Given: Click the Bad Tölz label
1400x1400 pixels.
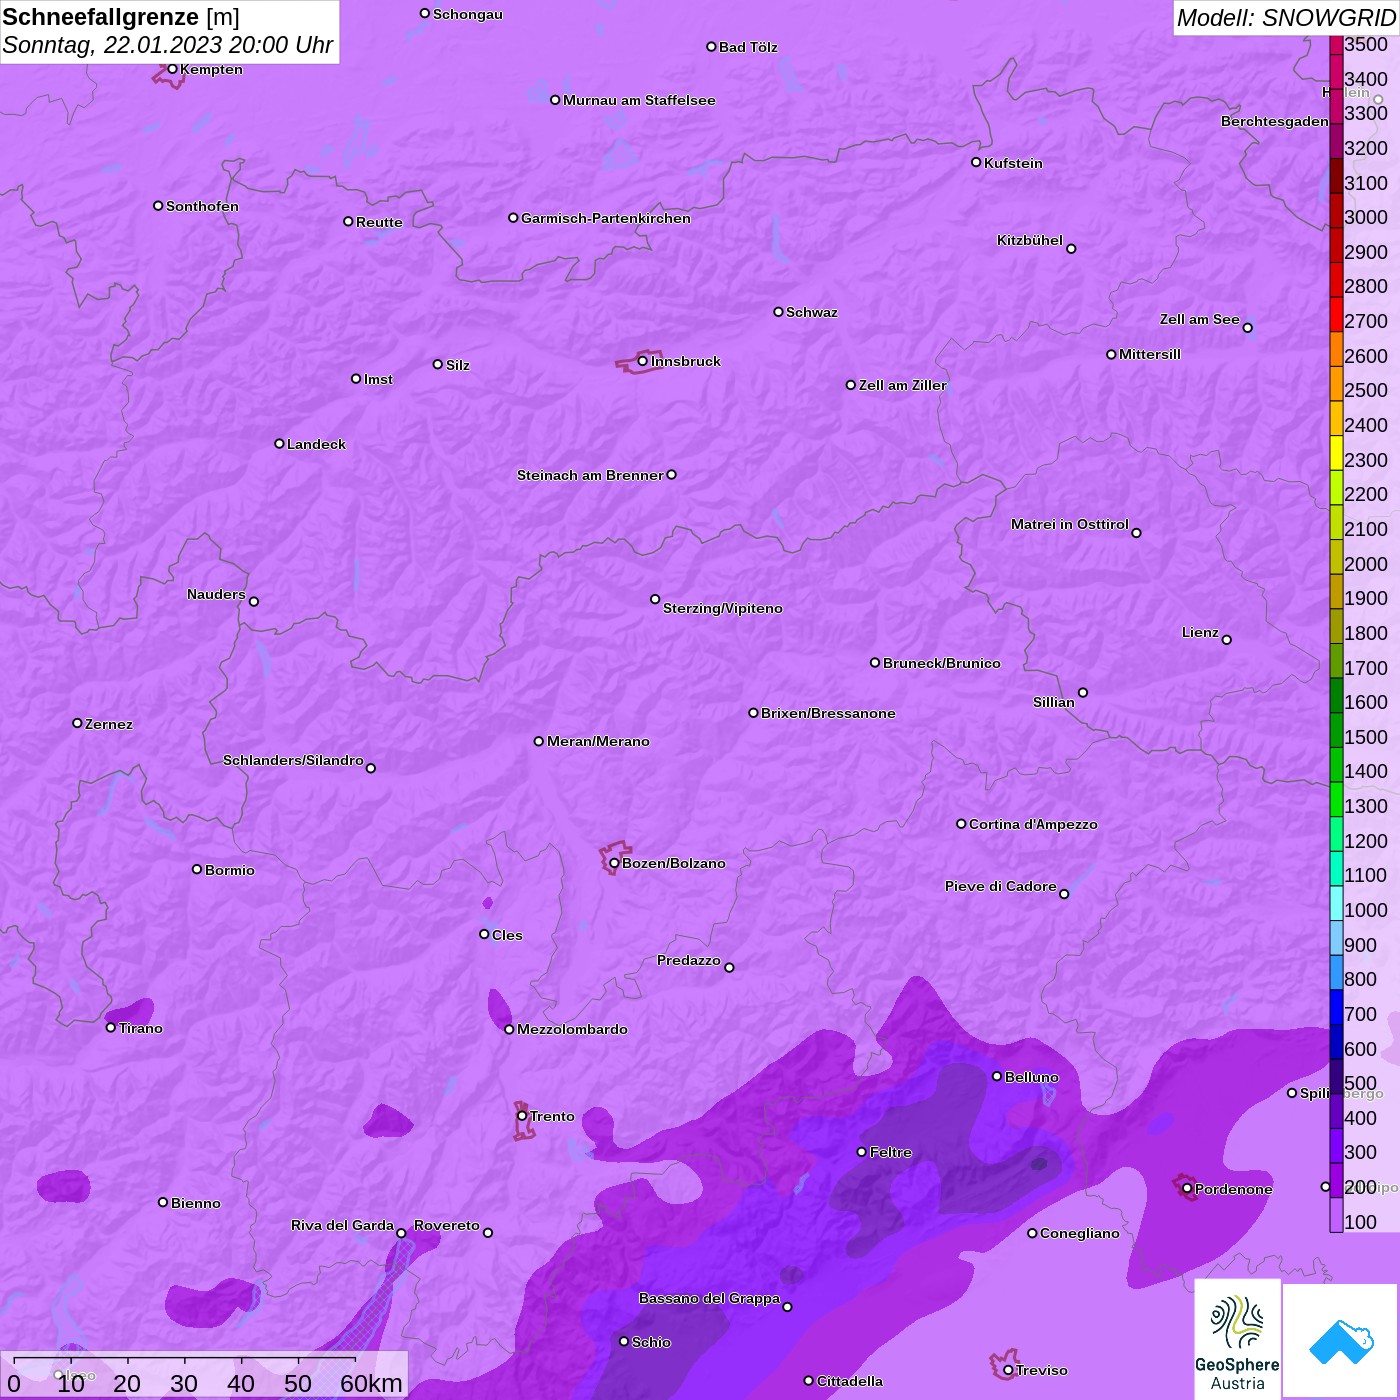Looking at the screenshot, I should (748, 47).
